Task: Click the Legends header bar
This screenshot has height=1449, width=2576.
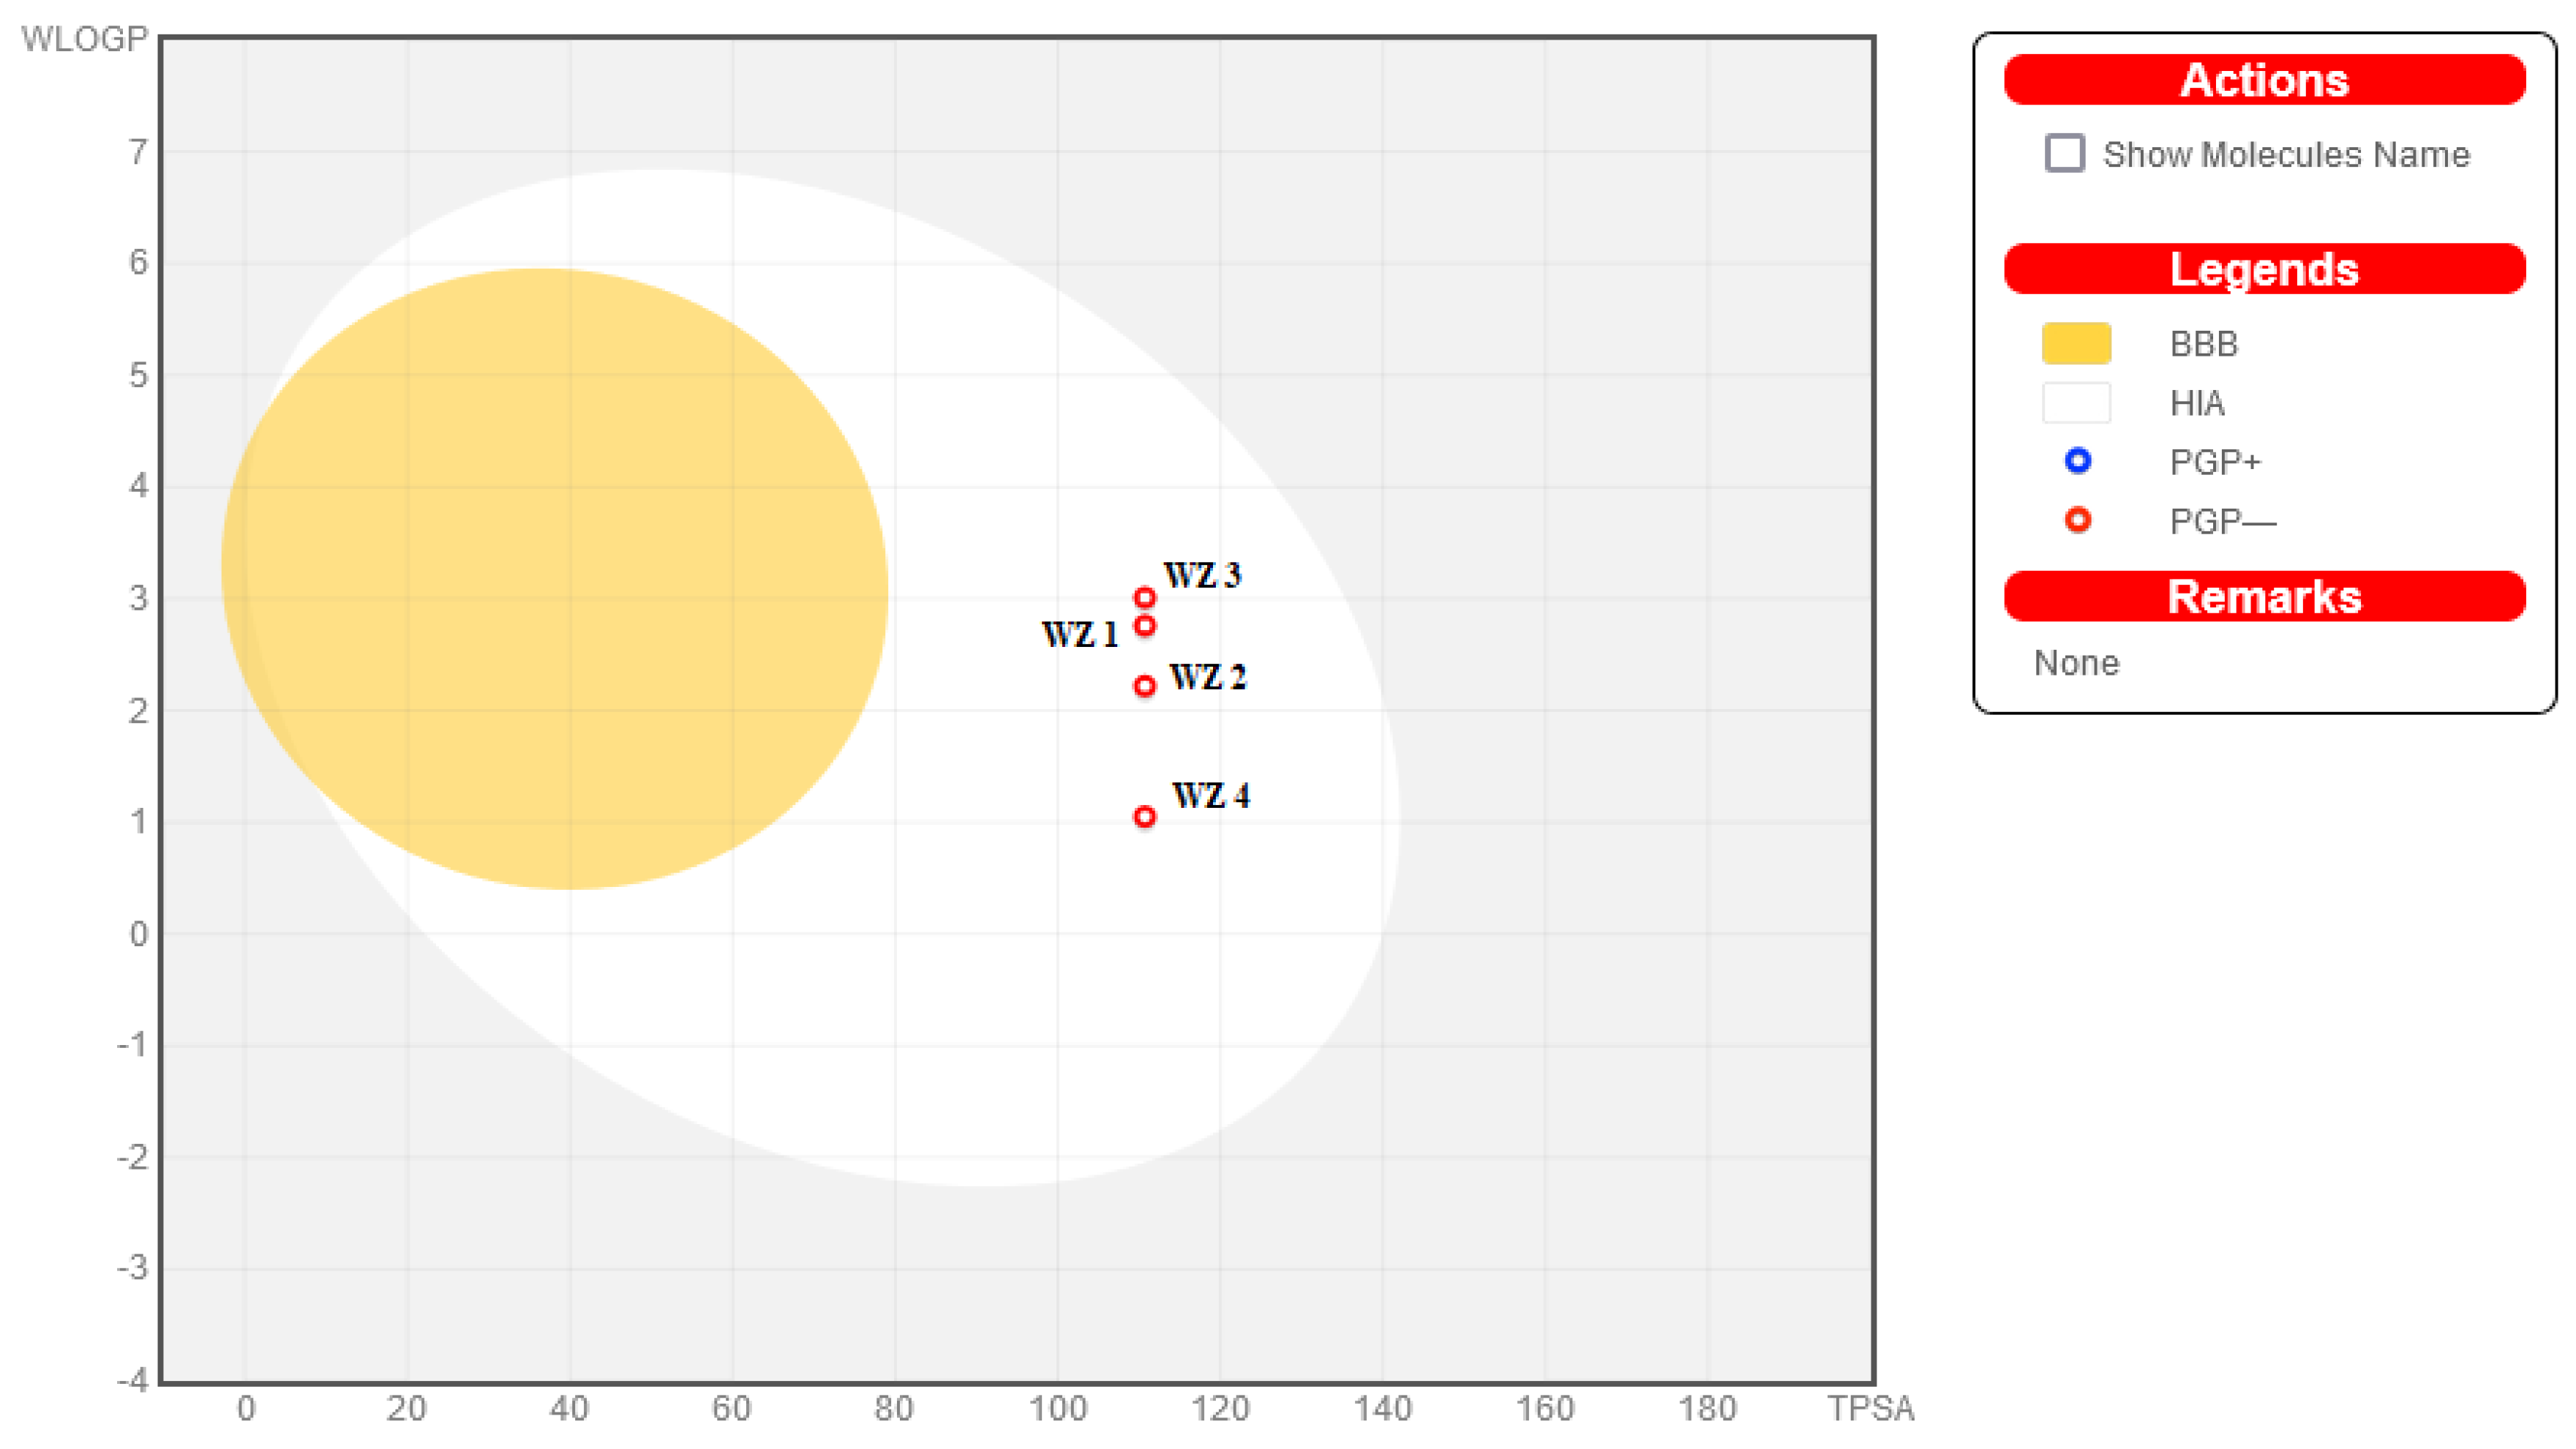Action: (2264, 269)
